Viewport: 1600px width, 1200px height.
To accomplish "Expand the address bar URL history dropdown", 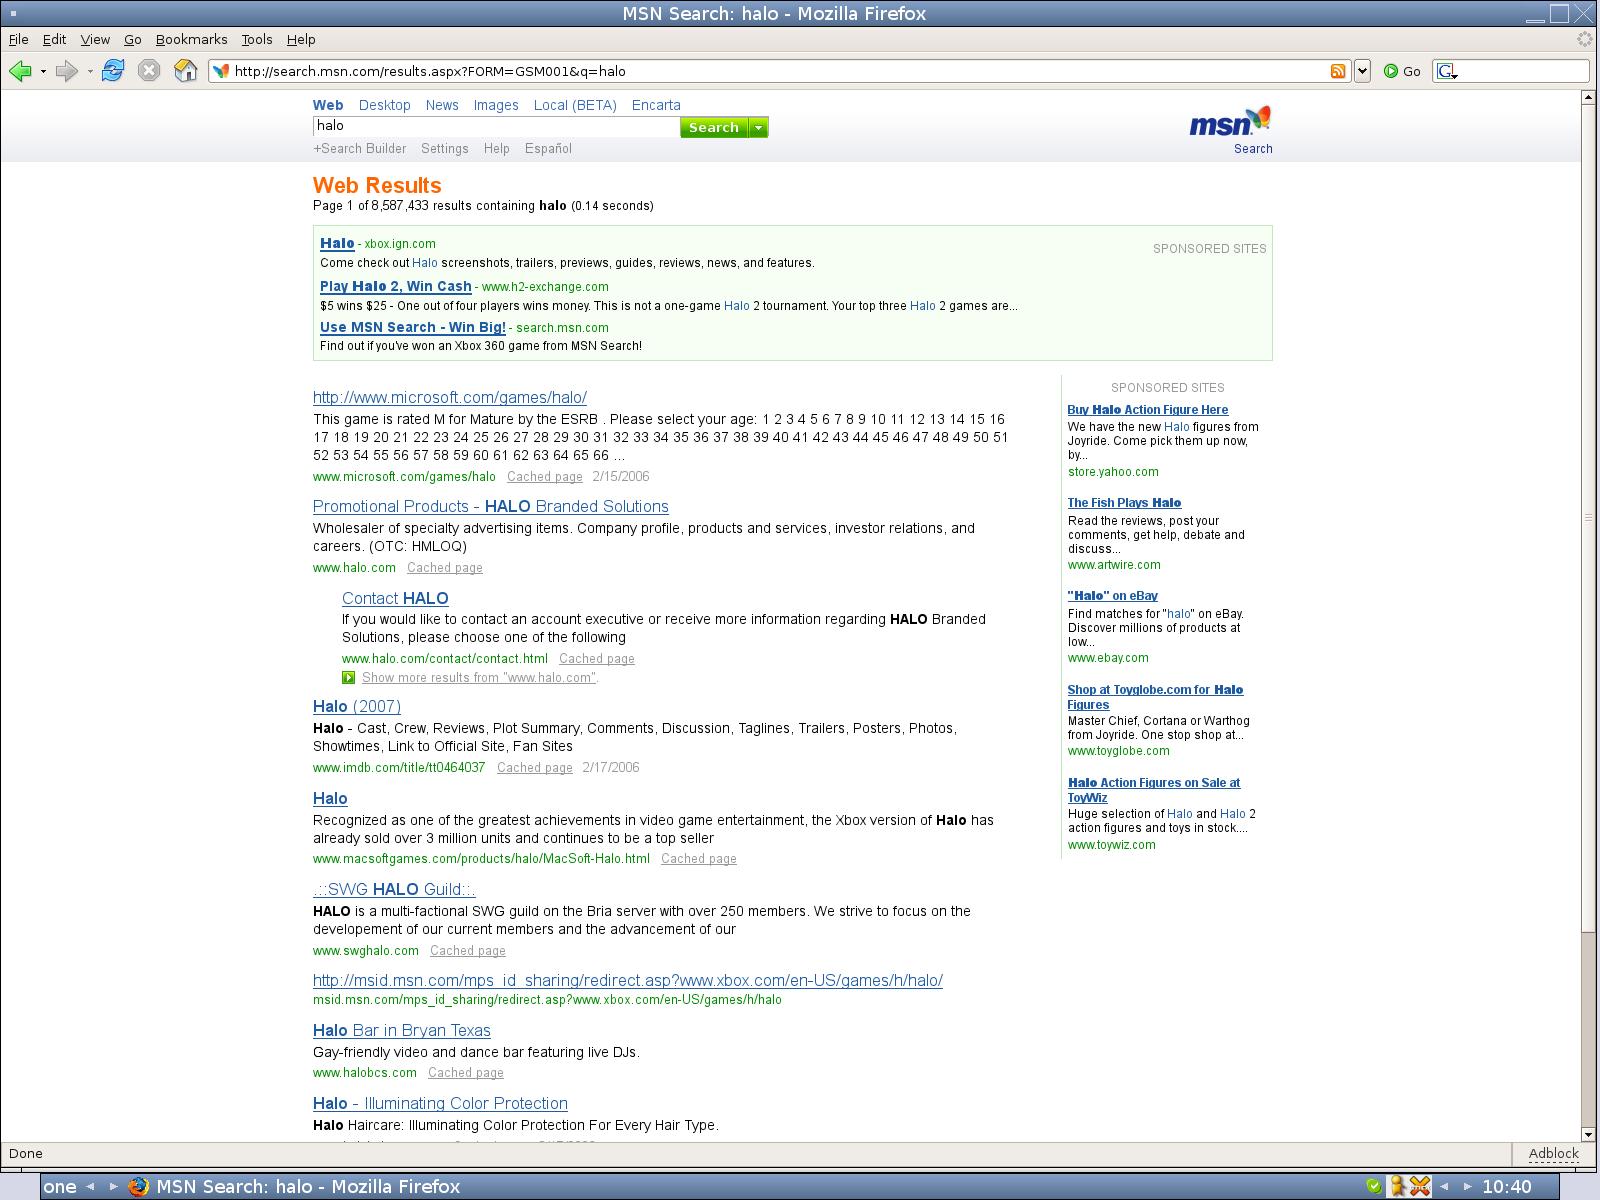I will click(1362, 71).
